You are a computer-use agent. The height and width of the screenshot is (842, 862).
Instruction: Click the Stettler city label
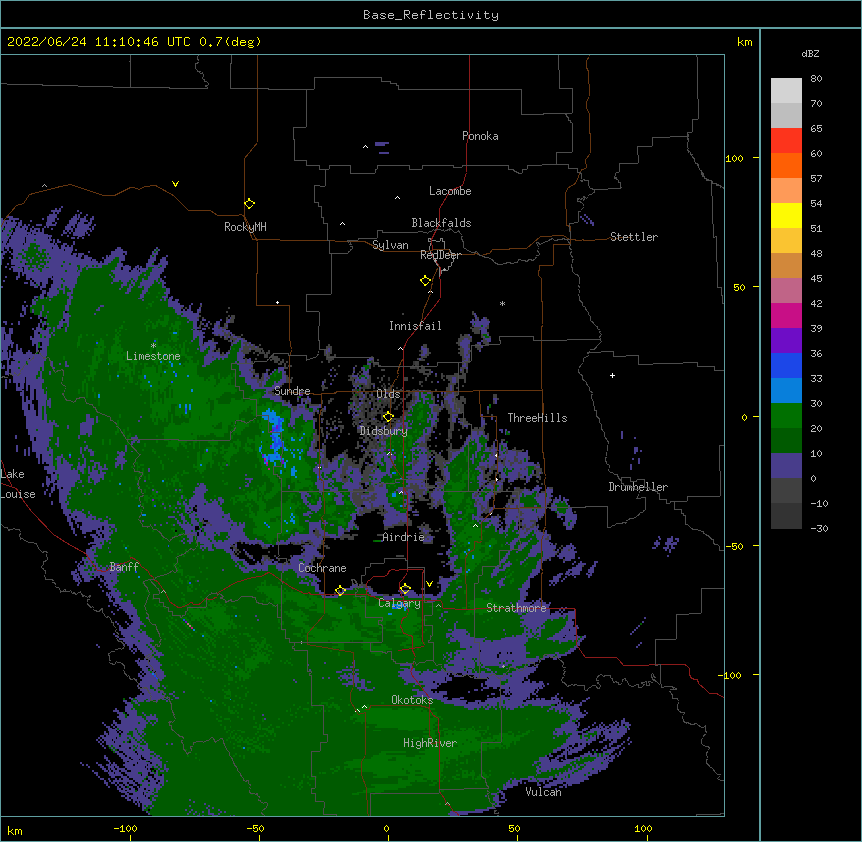[x=634, y=237]
